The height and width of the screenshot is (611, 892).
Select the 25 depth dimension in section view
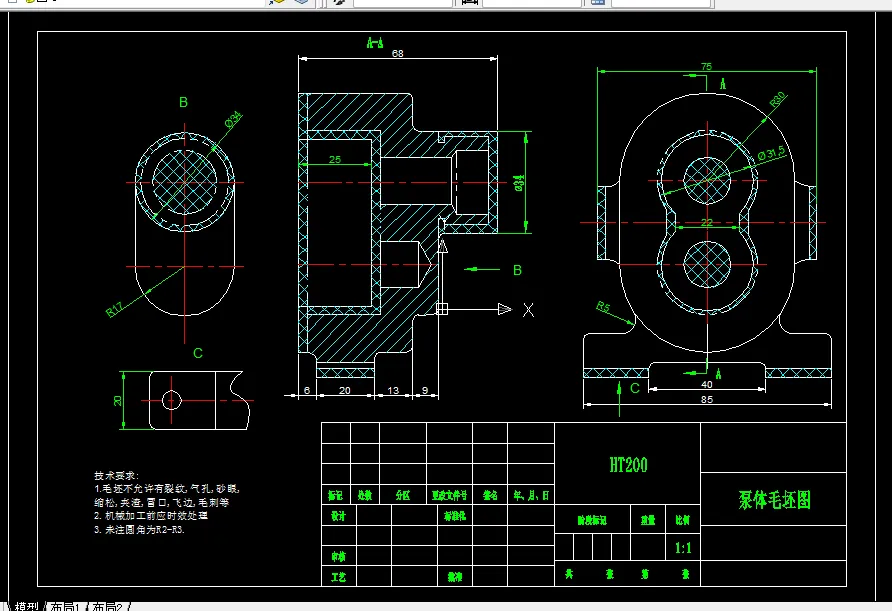click(335, 159)
